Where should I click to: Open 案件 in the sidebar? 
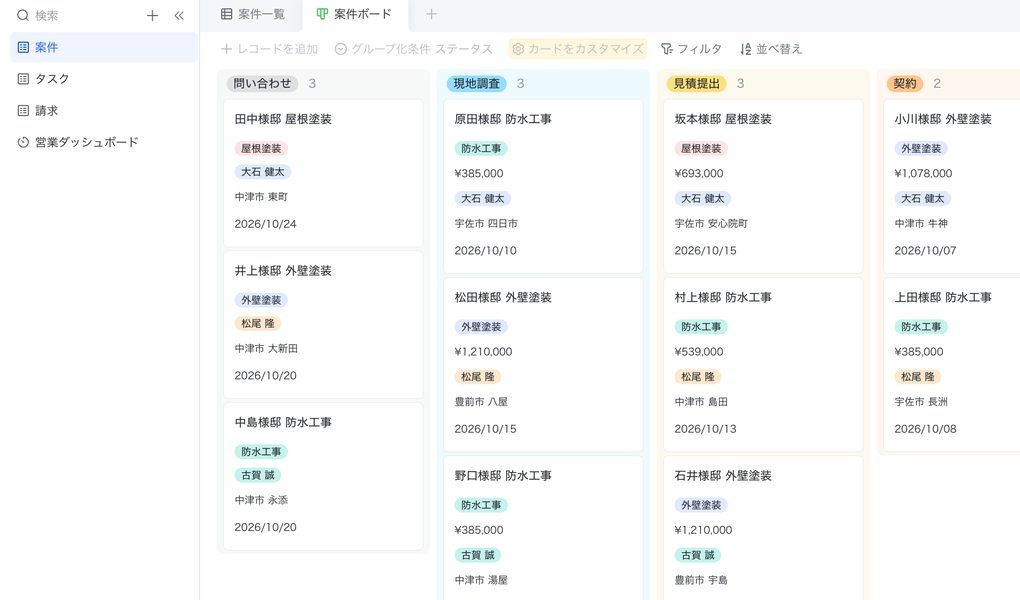click(104, 48)
